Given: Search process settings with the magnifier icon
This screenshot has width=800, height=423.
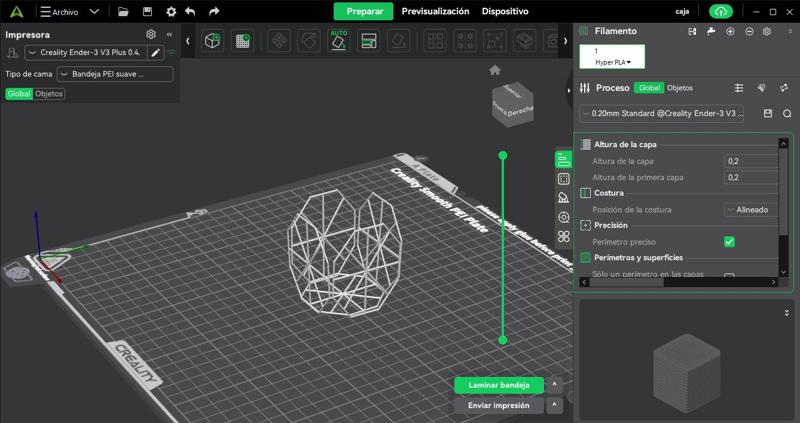Looking at the screenshot, I should [x=787, y=113].
